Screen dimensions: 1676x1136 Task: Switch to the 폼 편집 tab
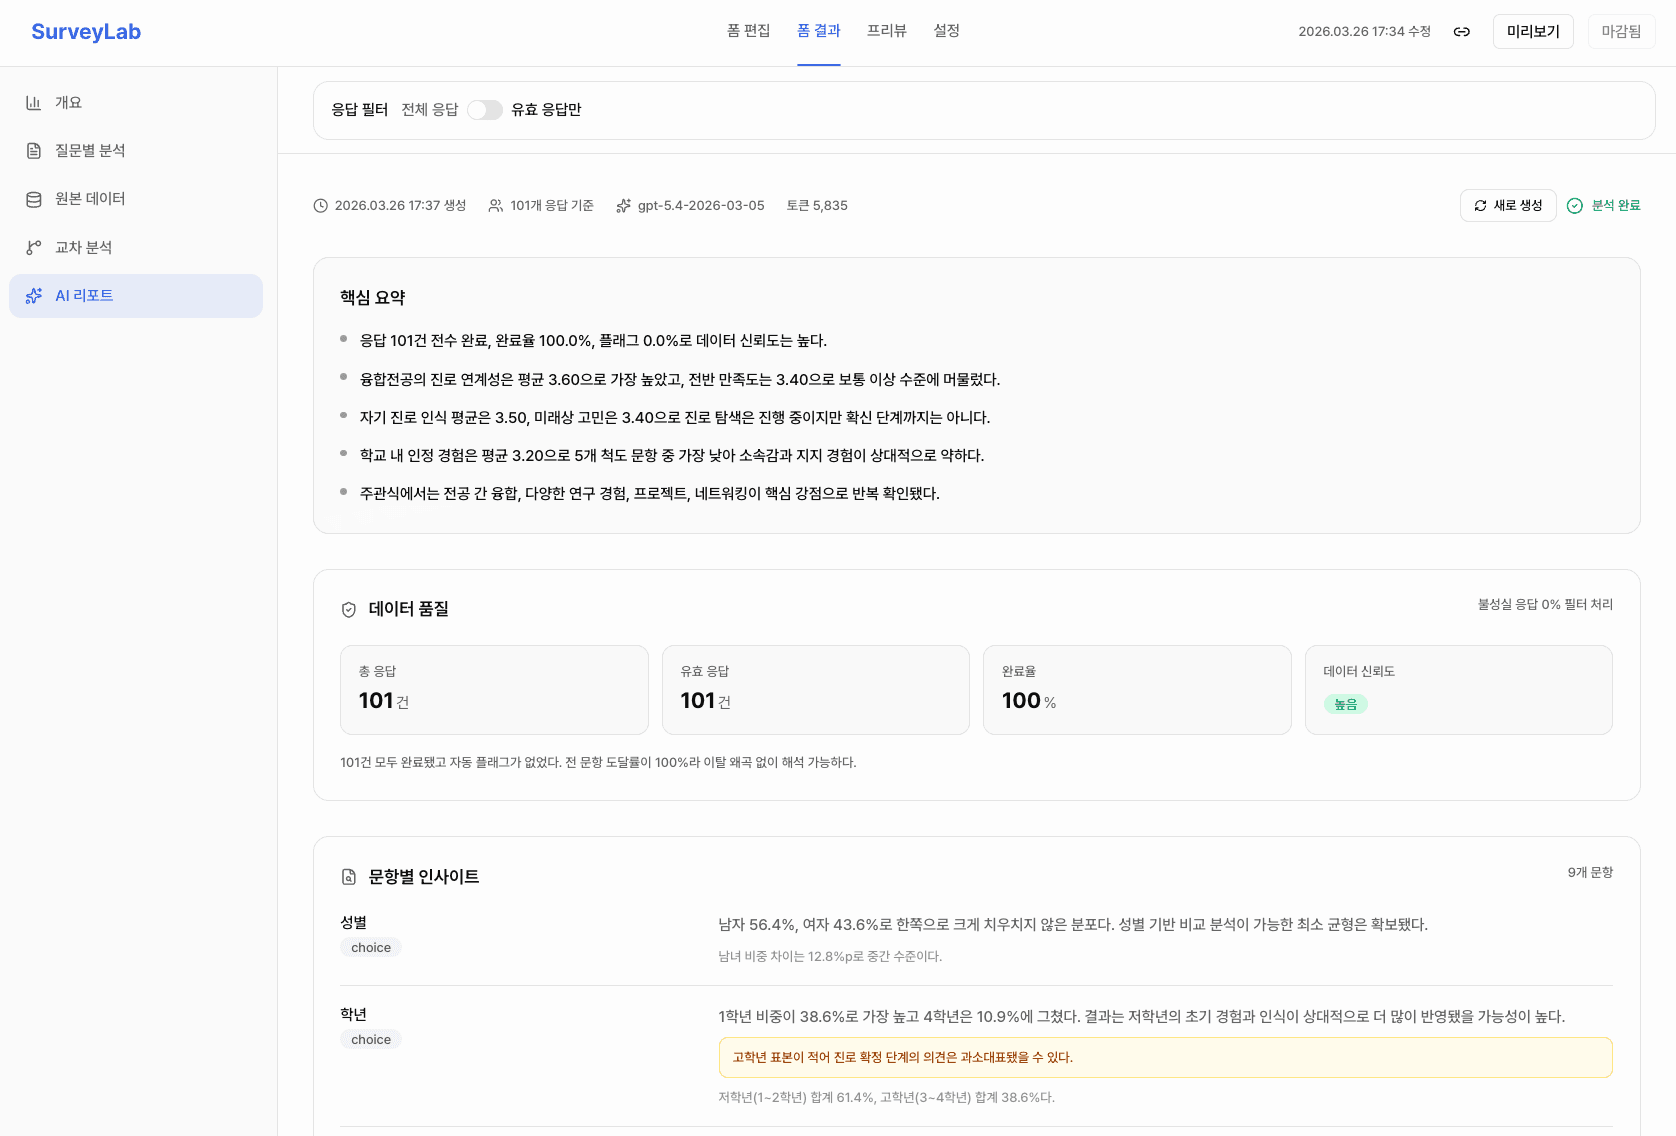(748, 31)
